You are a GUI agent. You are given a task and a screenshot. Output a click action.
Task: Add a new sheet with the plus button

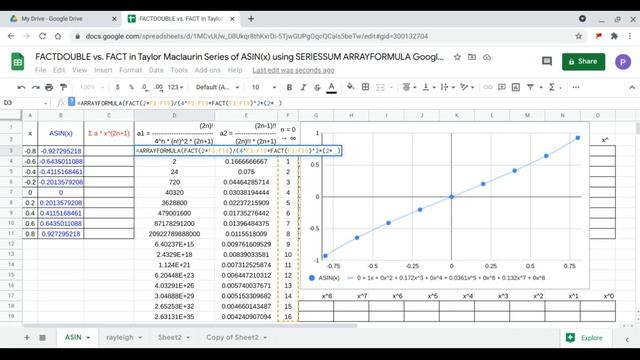click(27, 338)
